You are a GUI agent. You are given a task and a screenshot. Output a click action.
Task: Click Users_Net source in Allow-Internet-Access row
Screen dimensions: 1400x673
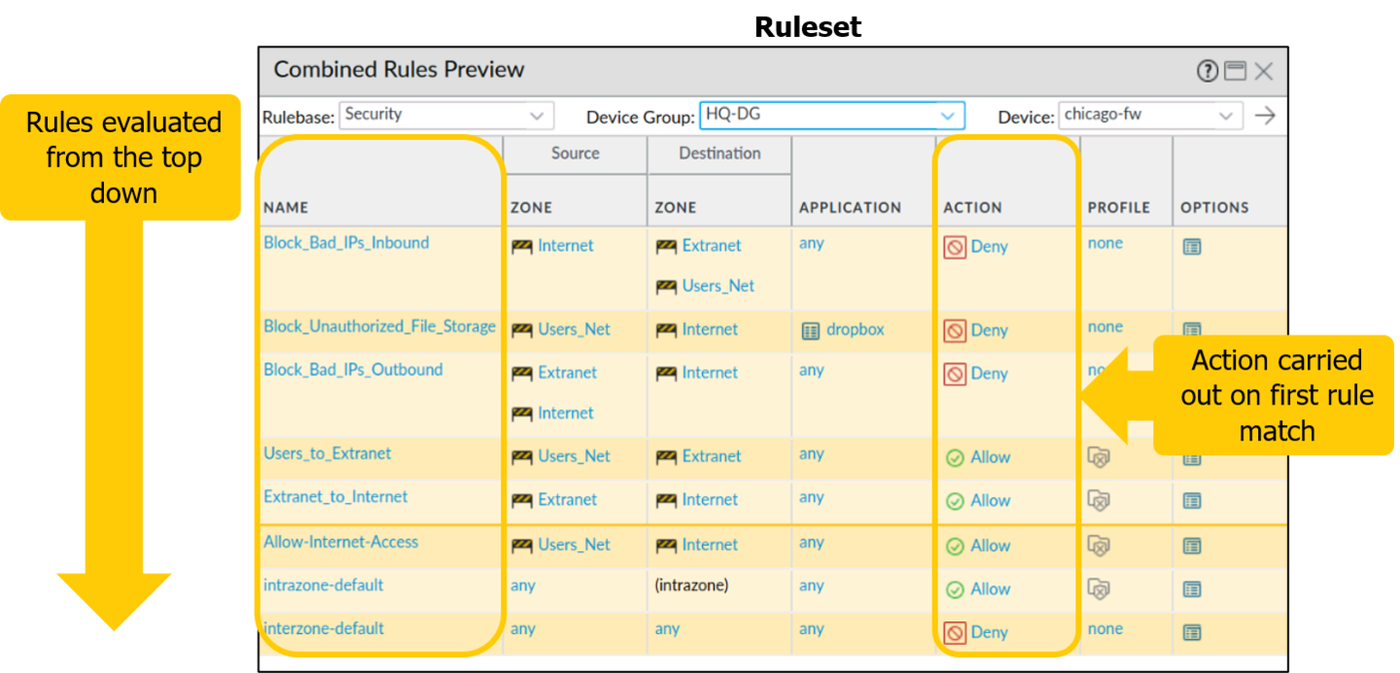(x=574, y=545)
